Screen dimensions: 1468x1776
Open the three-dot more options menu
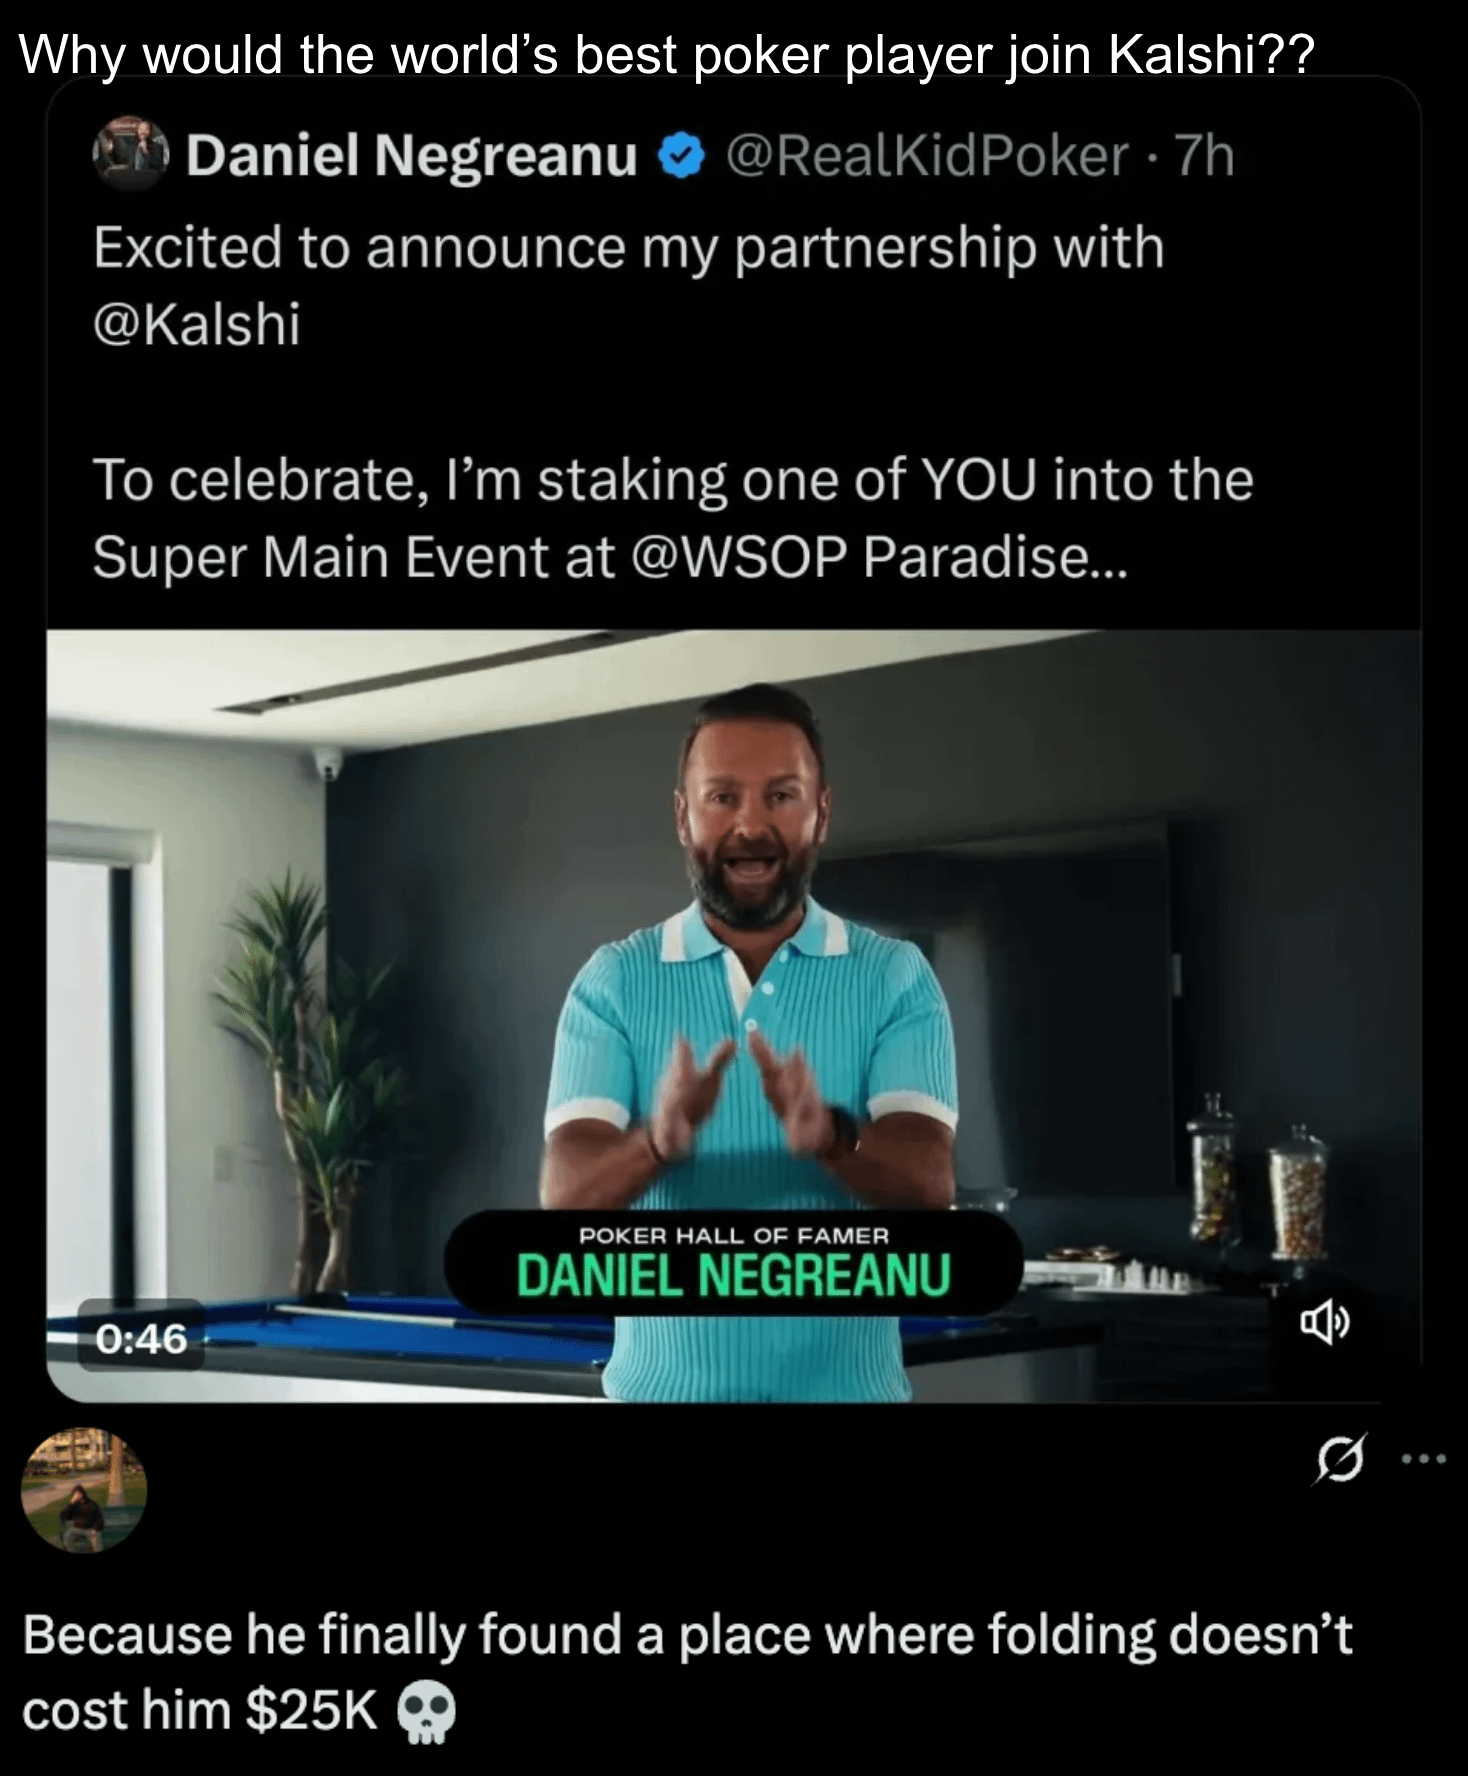1423,1459
